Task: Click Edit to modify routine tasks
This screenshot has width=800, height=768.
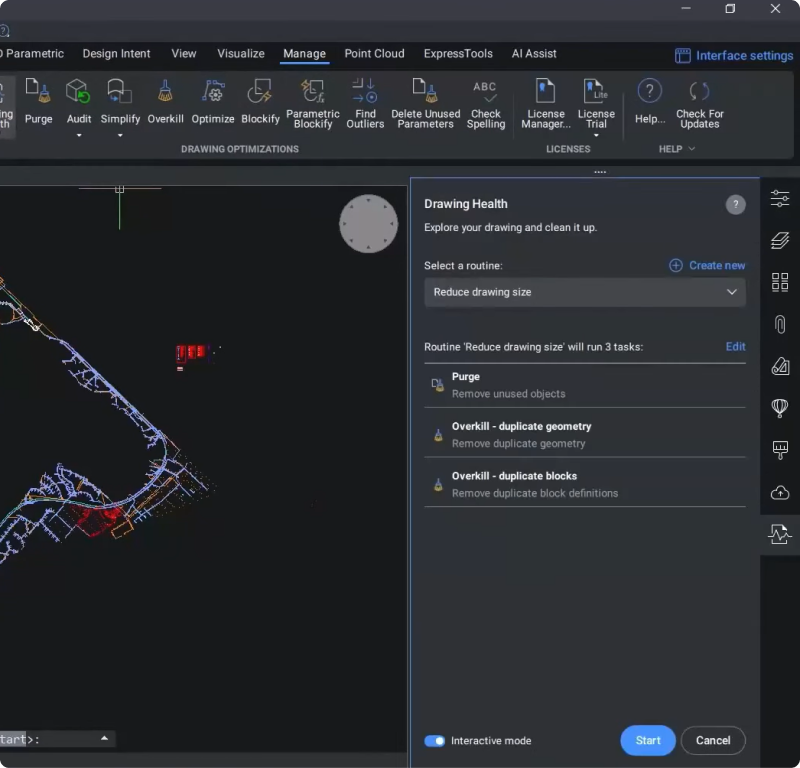Action: 735,347
